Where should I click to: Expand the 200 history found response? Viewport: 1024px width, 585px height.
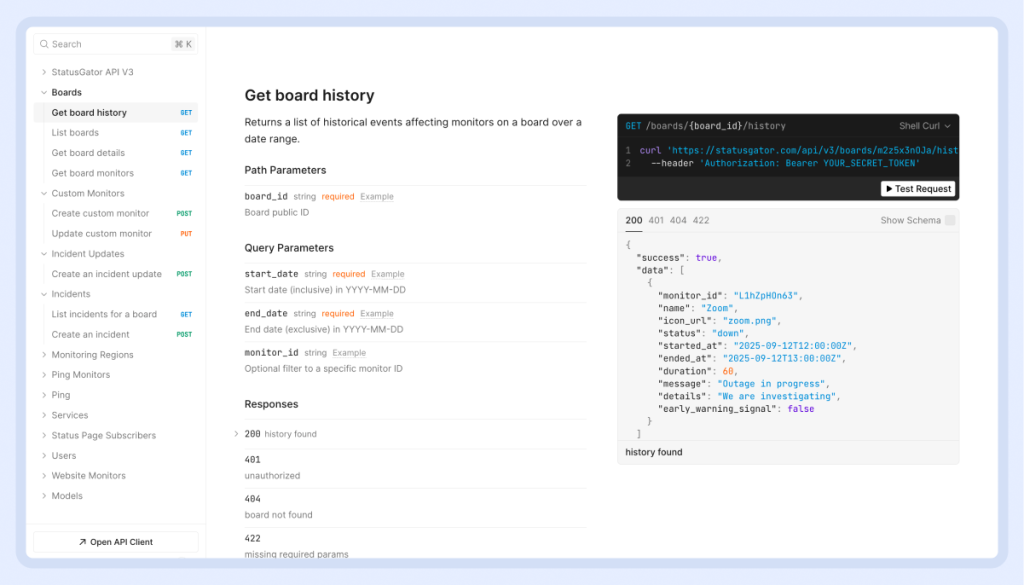pos(237,434)
